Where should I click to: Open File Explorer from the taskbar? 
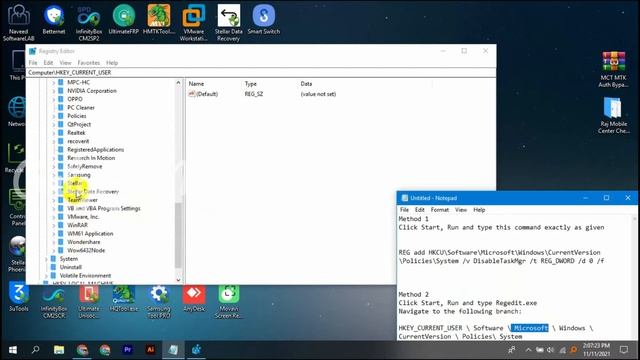click(59, 350)
